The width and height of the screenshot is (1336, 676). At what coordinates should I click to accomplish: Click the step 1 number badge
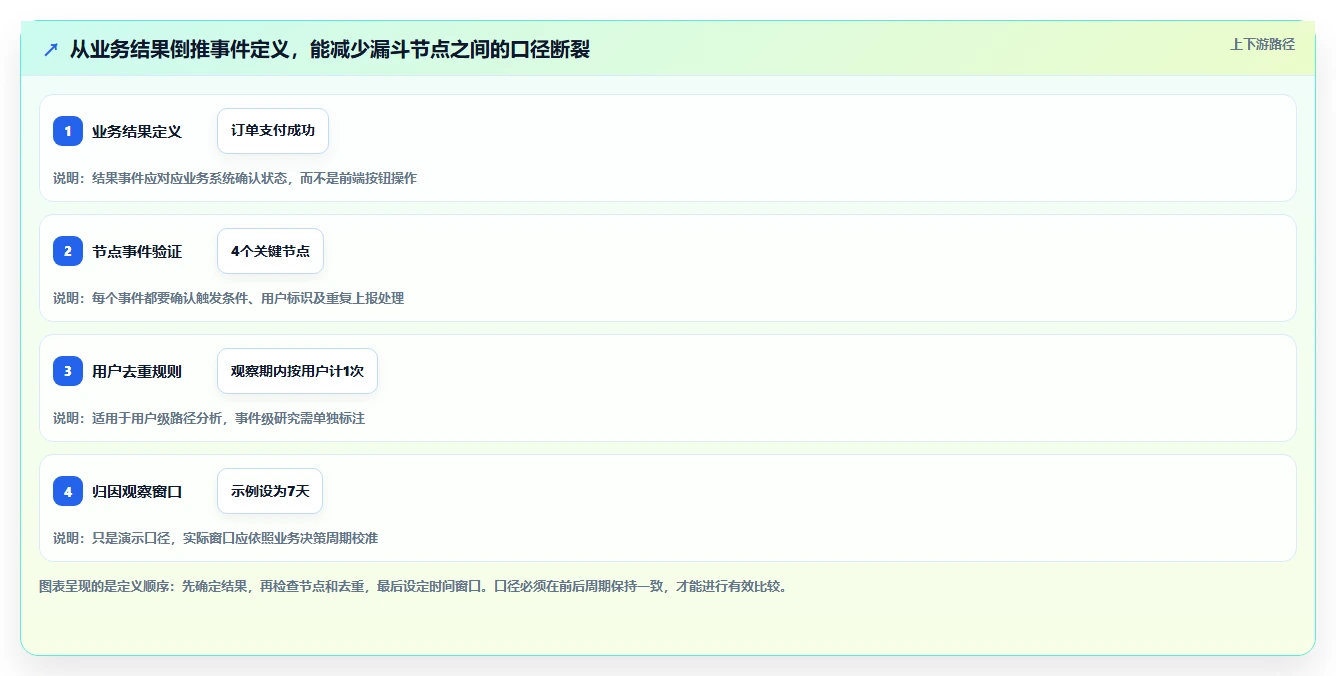68,131
